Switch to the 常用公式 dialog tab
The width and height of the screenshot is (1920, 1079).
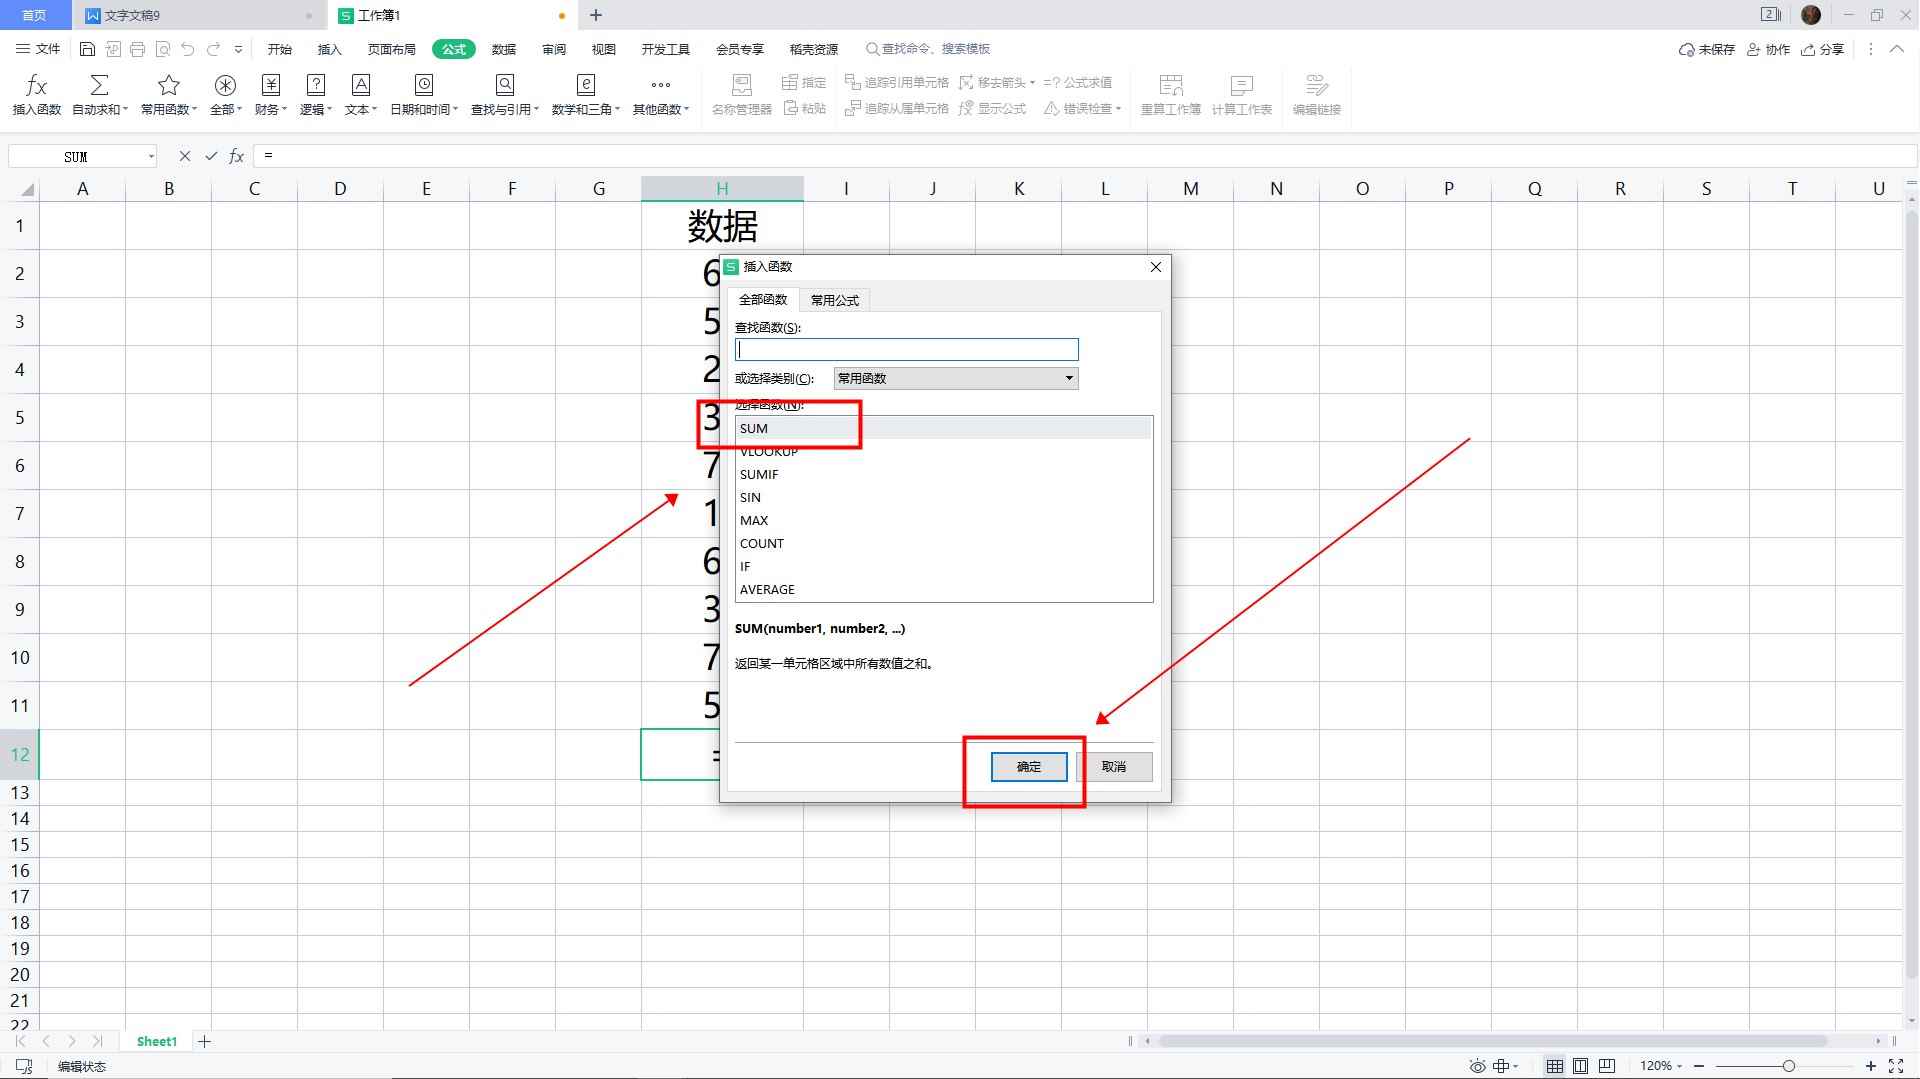click(834, 300)
